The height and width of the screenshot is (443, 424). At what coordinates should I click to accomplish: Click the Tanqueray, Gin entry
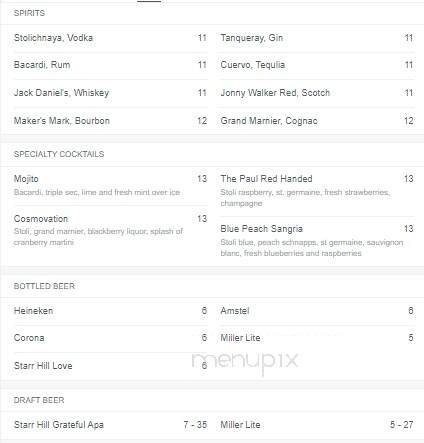(317, 38)
